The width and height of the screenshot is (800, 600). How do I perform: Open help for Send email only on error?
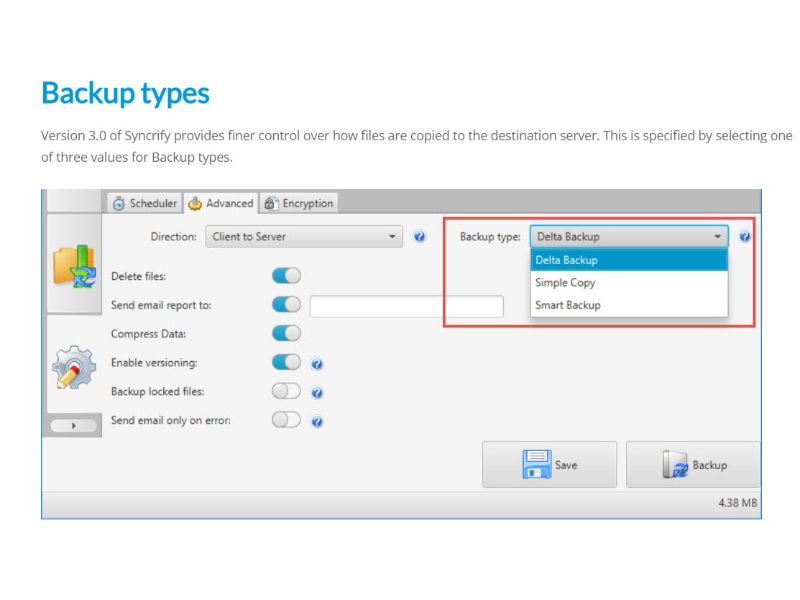click(317, 422)
